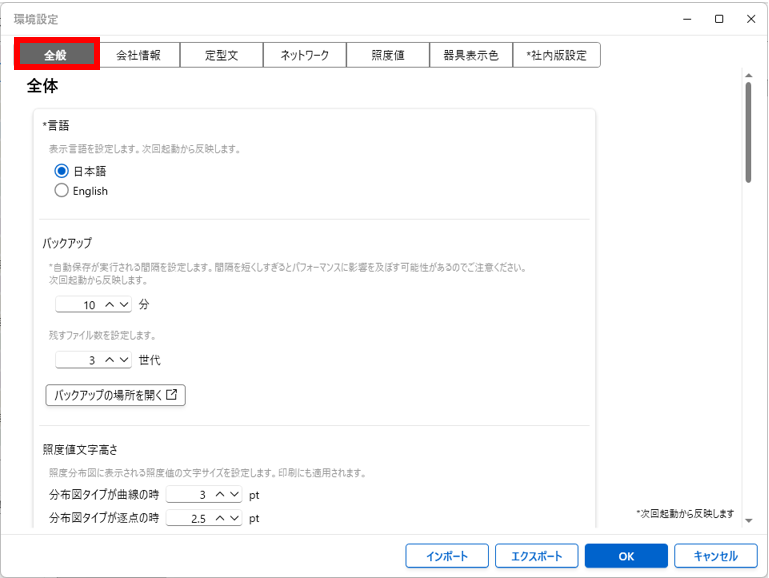The image size is (769, 578).
Task: Open the *社内版設定 tab
Action: tap(556, 55)
